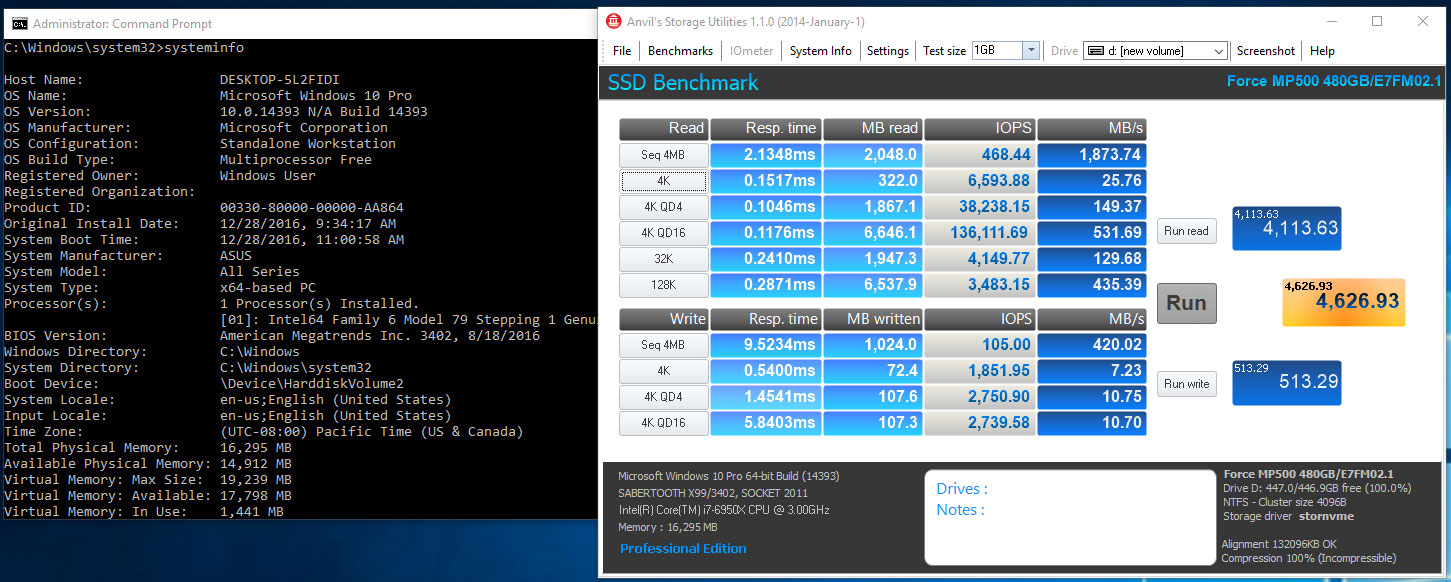Click the 4K QD16 read IOPS 136,111.69
1451x582 pixels.
979,233
